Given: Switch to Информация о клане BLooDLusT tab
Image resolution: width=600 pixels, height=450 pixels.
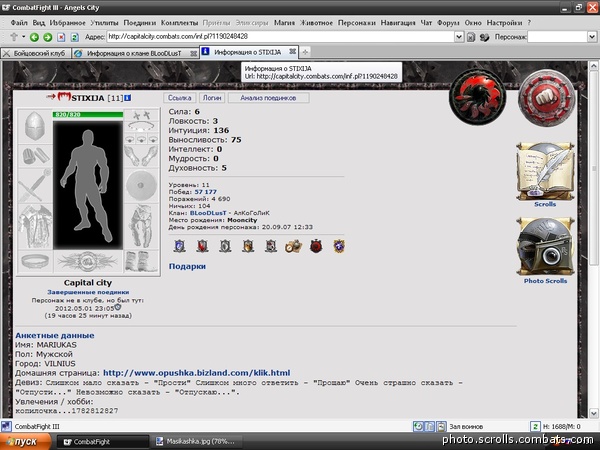Looking at the screenshot, I should coord(135,53).
